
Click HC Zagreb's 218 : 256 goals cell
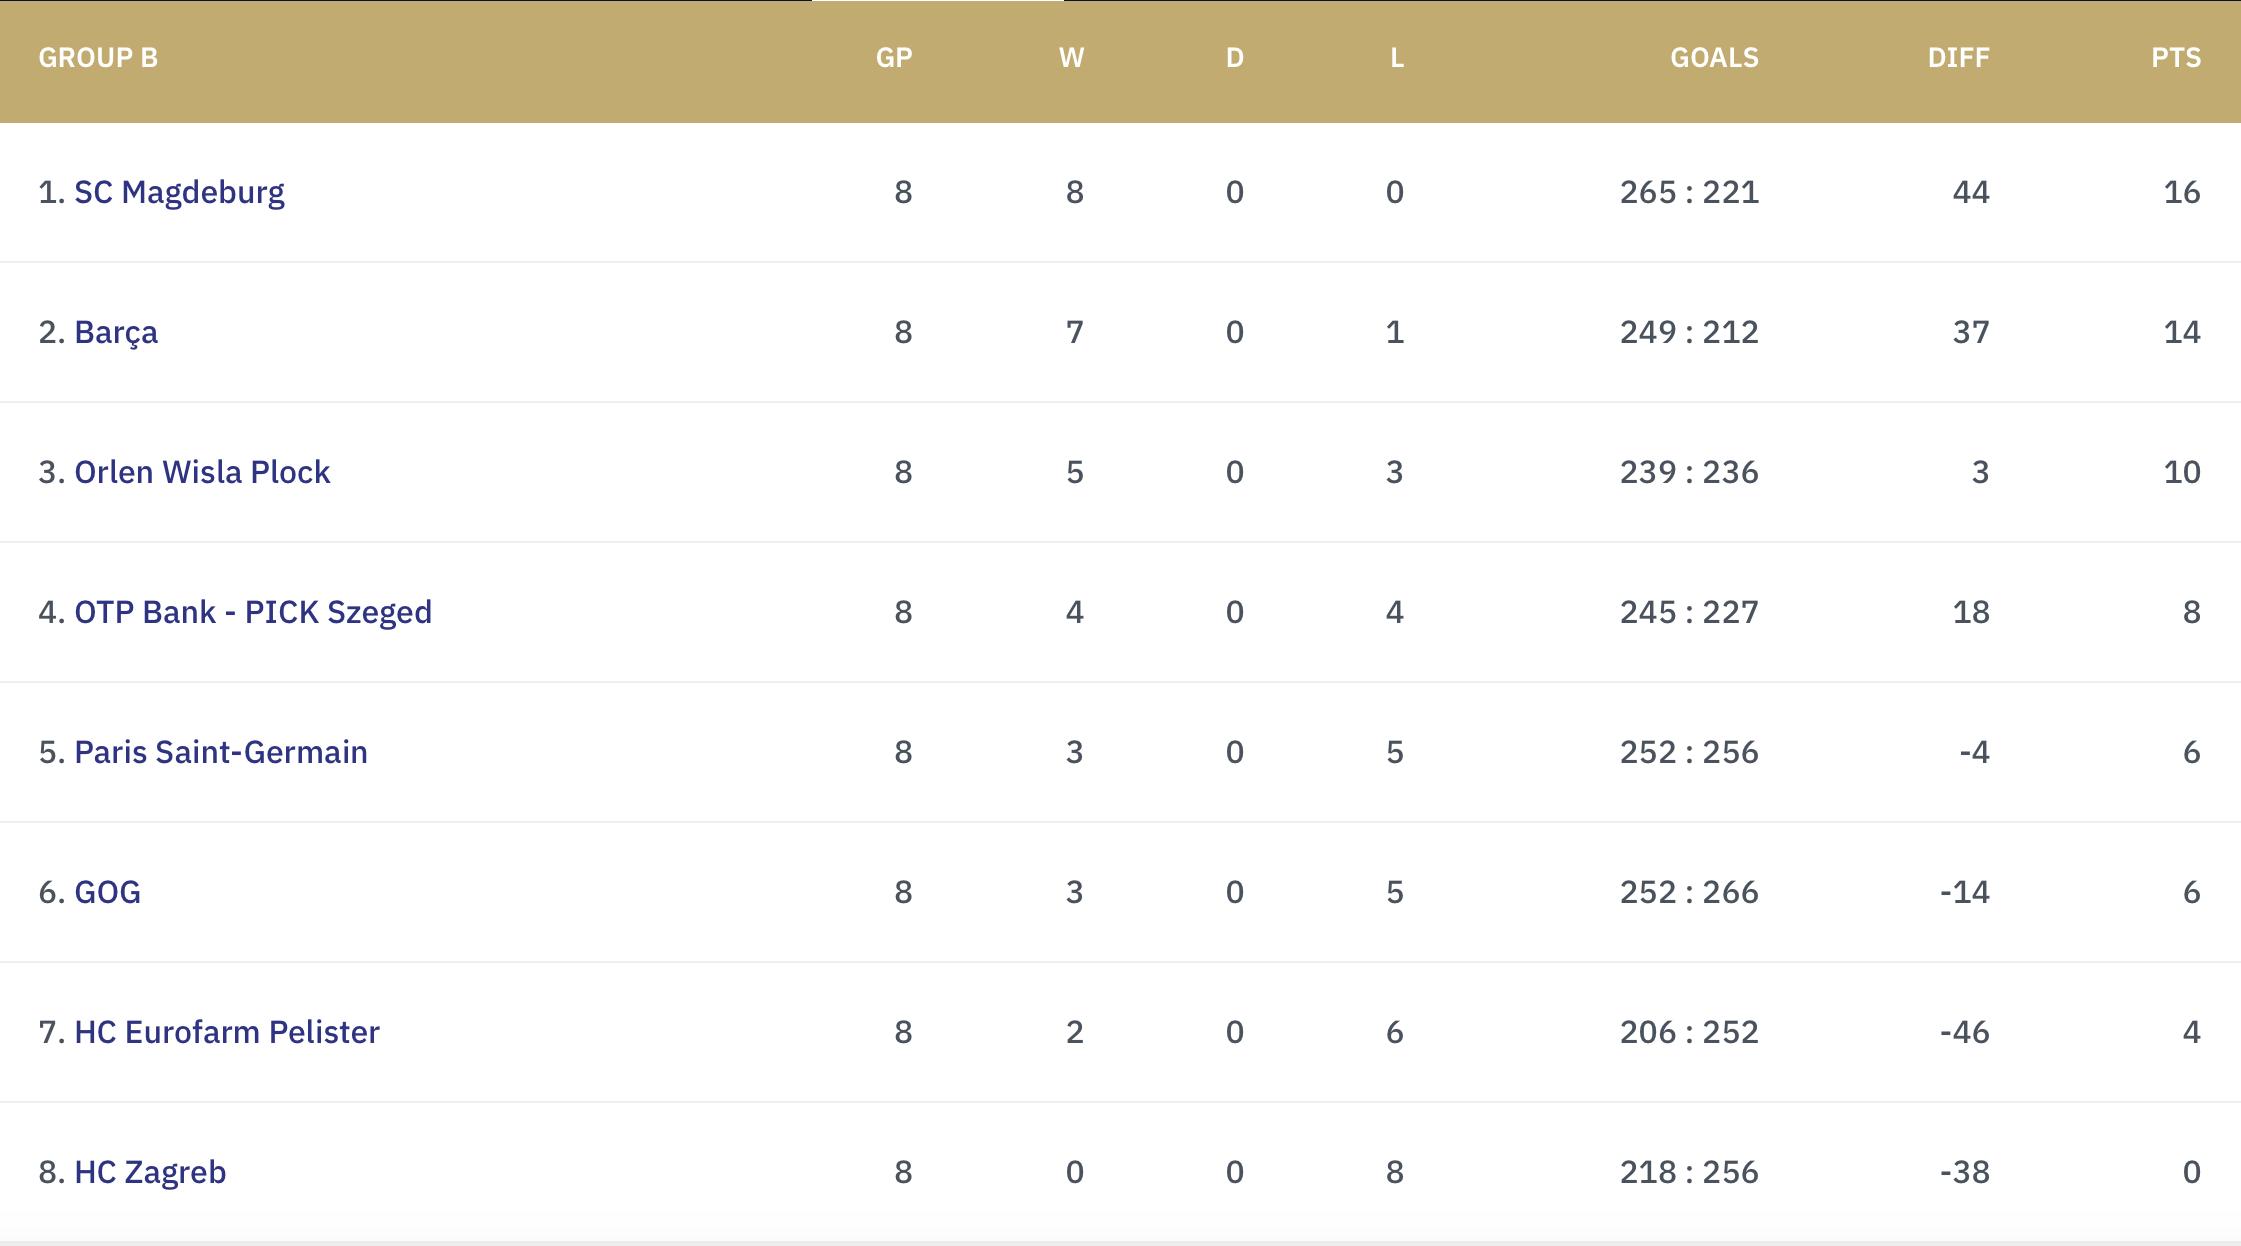click(1689, 1172)
